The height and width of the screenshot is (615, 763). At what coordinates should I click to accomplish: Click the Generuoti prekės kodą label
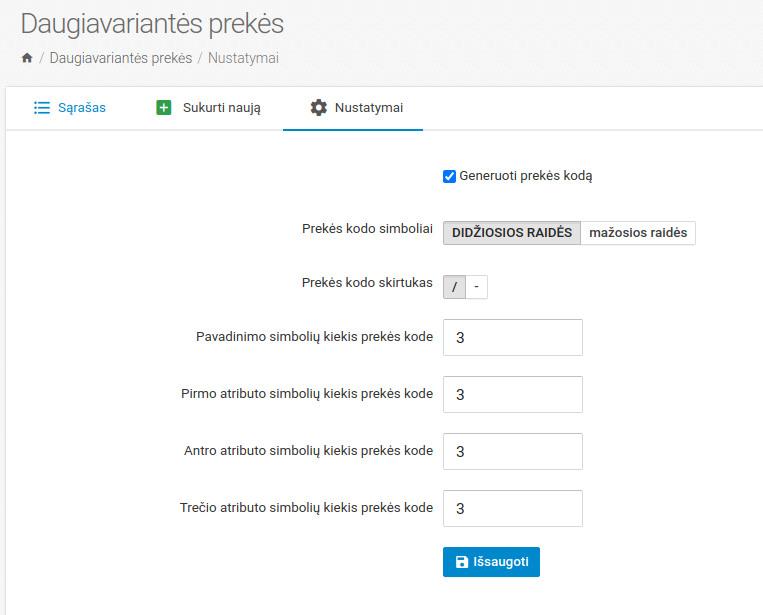(x=526, y=176)
